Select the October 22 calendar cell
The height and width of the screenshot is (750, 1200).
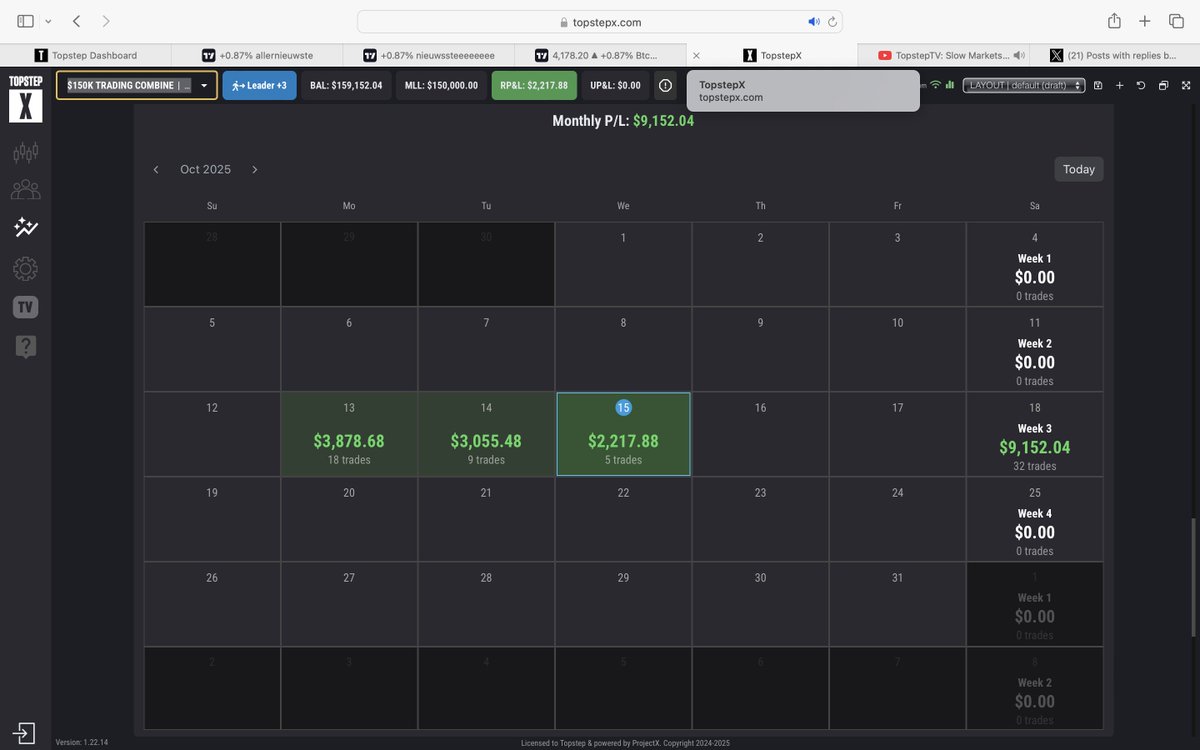623,519
